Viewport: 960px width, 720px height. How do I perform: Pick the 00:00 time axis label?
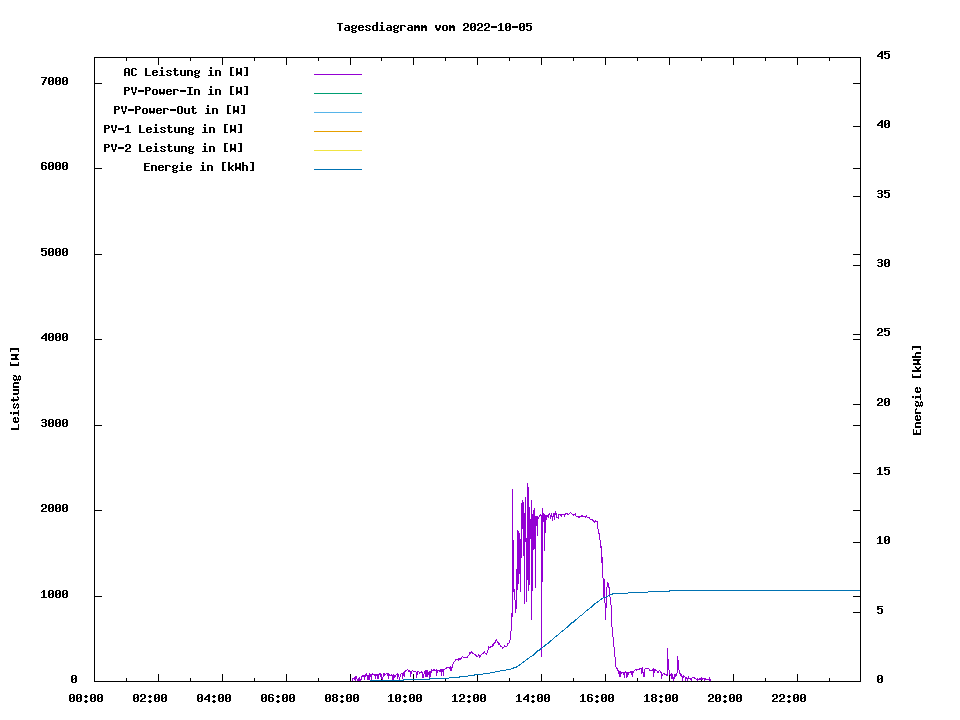pos(86,698)
